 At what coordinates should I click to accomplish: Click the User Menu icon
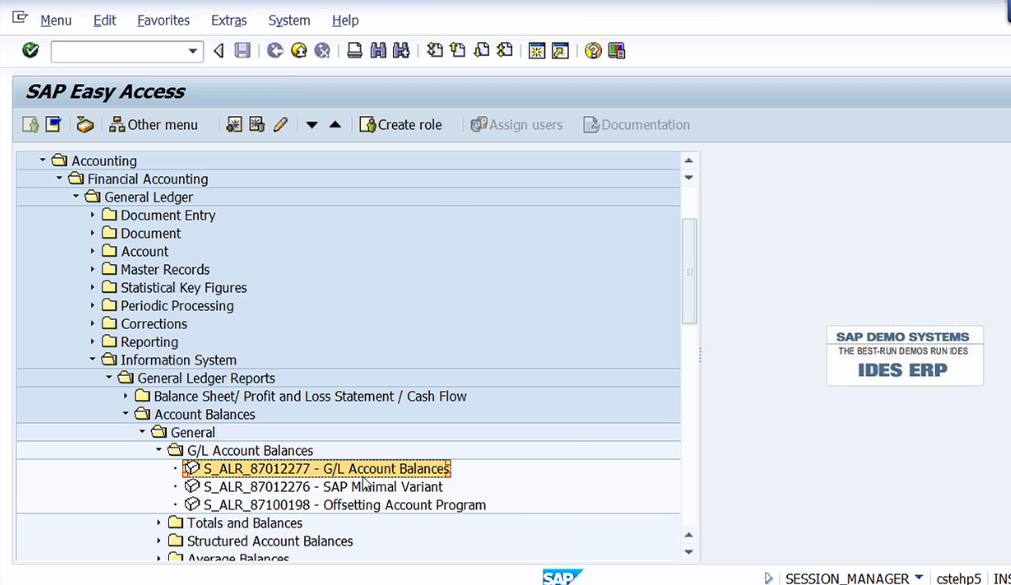pyautogui.click(x=30, y=124)
